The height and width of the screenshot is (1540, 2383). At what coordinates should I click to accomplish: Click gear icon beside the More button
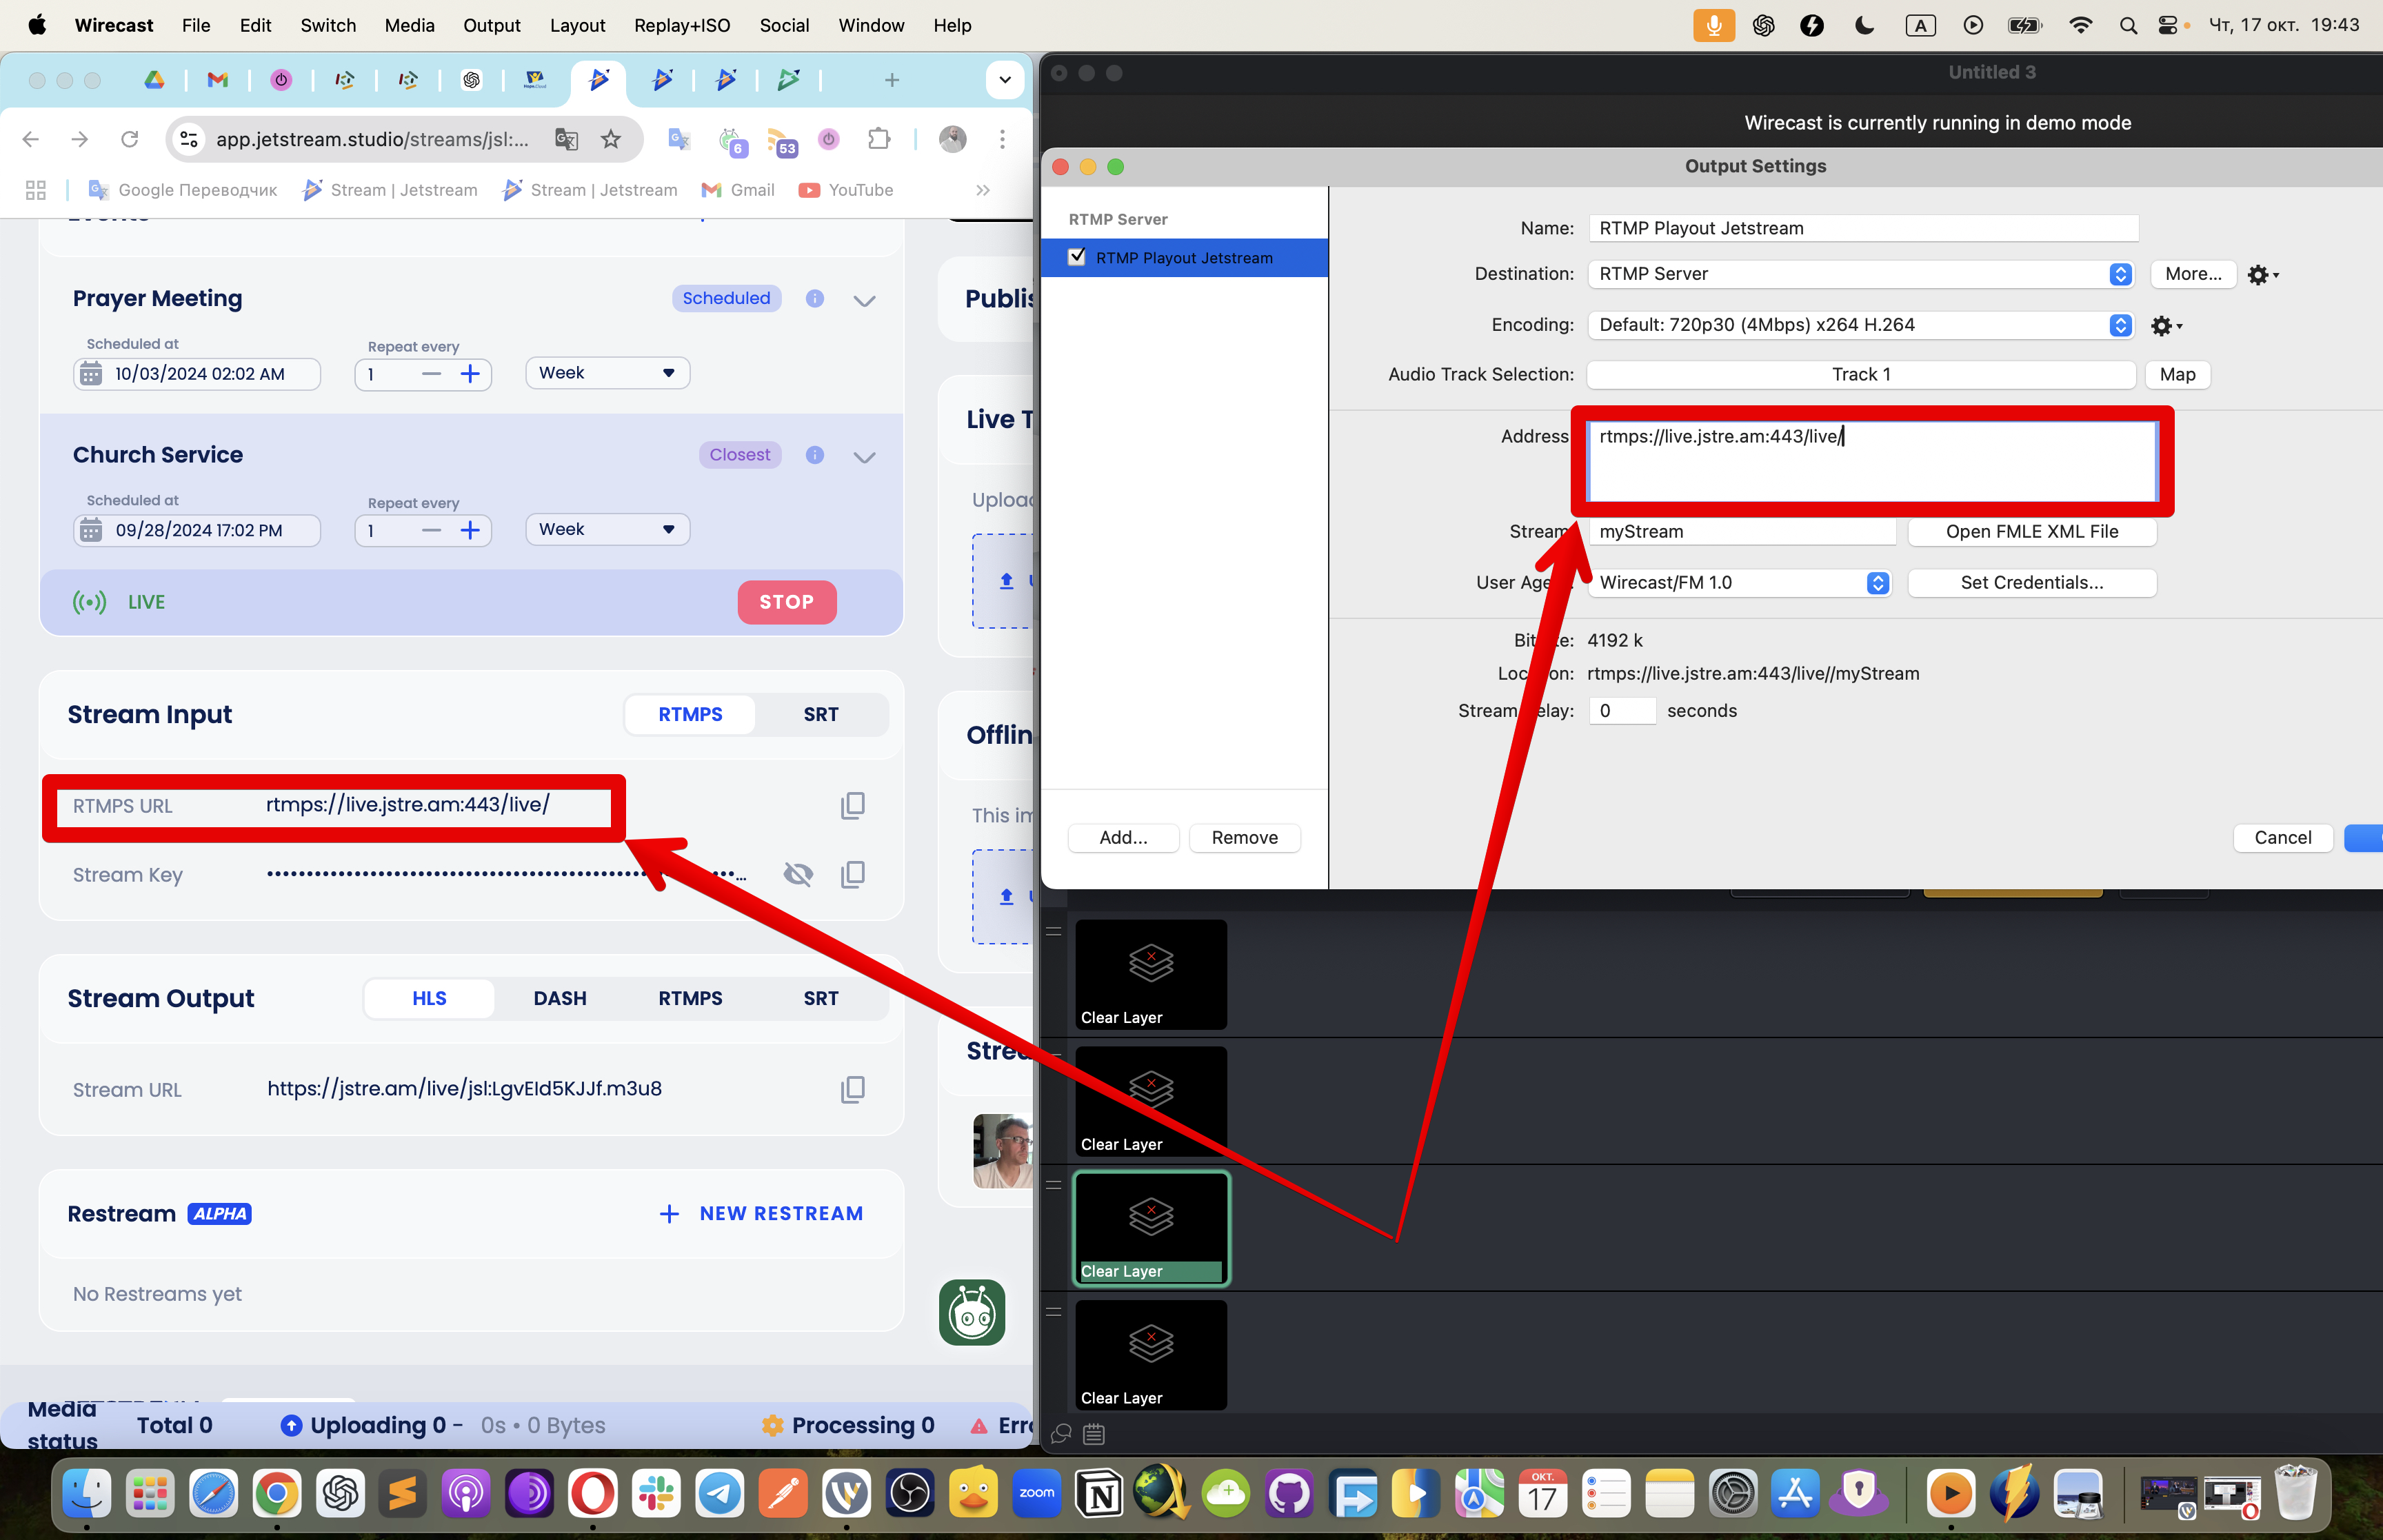coord(2262,274)
